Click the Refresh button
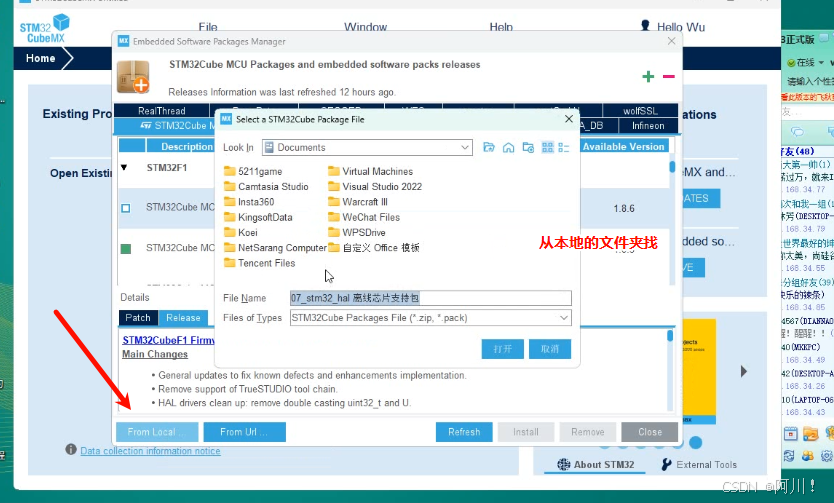This screenshot has width=834, height=503. 464,432
